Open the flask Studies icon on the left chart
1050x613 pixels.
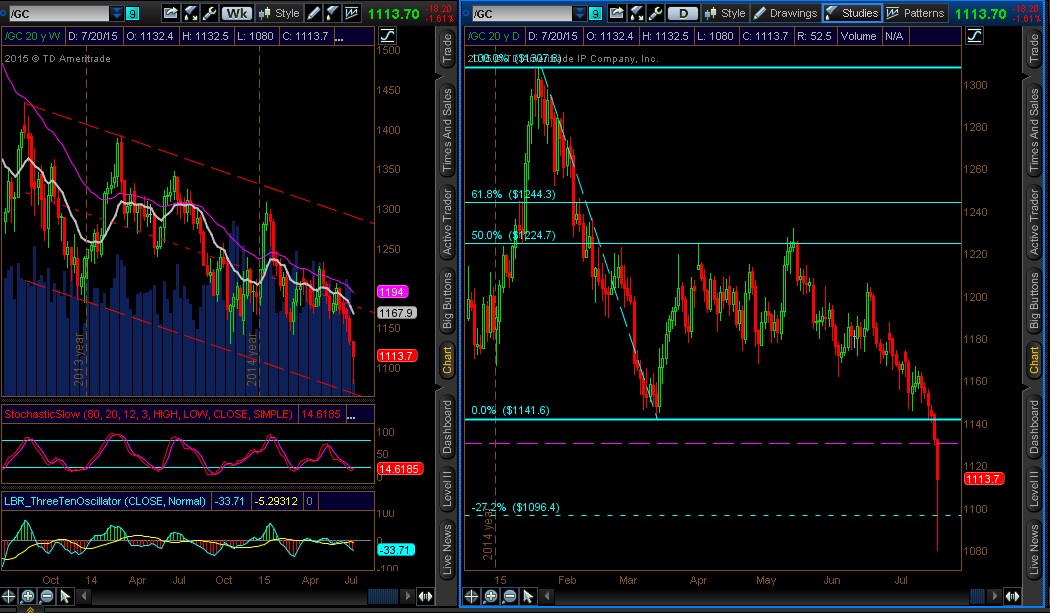click(x=332, y=13)
